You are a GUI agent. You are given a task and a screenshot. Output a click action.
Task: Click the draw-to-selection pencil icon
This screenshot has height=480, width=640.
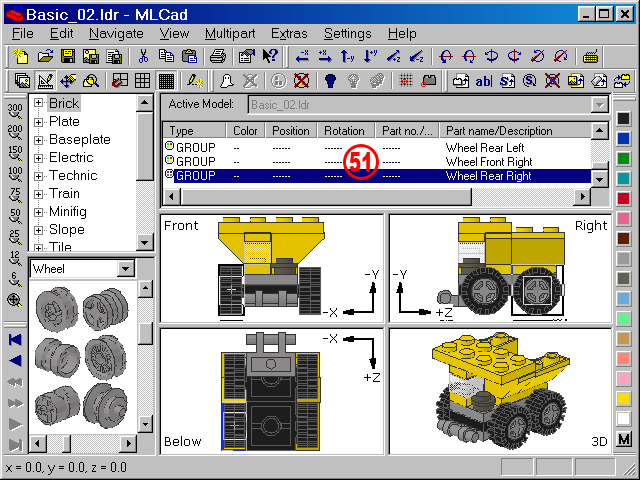coord(195,80)
